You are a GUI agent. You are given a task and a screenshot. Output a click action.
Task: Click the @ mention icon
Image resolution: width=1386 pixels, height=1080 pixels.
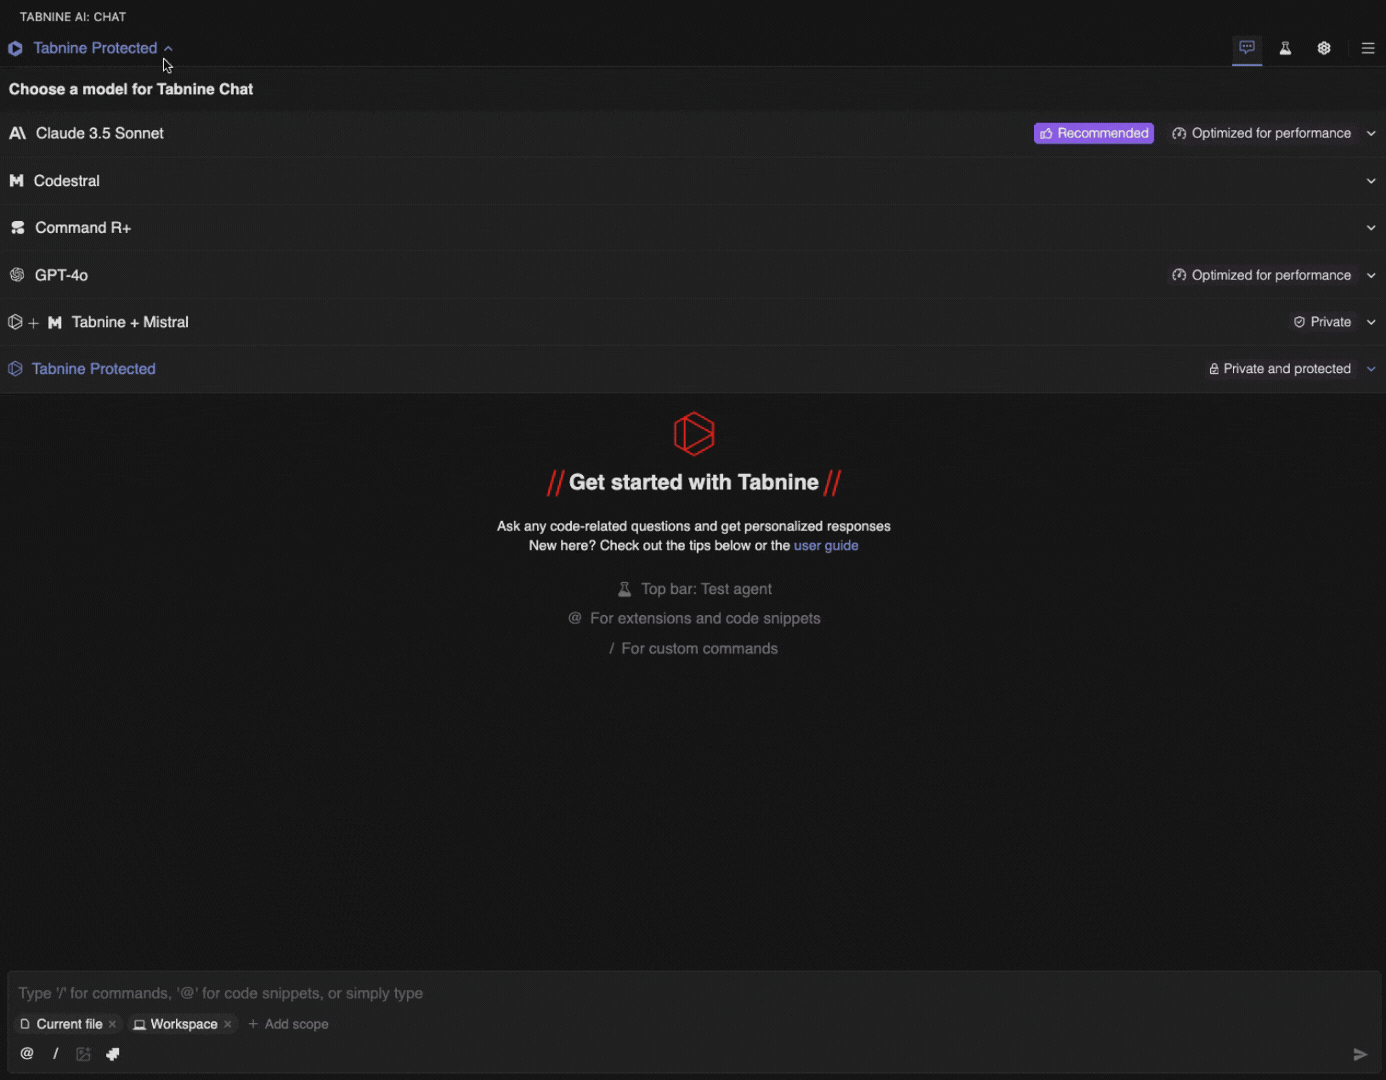(x=27, y=1053)
